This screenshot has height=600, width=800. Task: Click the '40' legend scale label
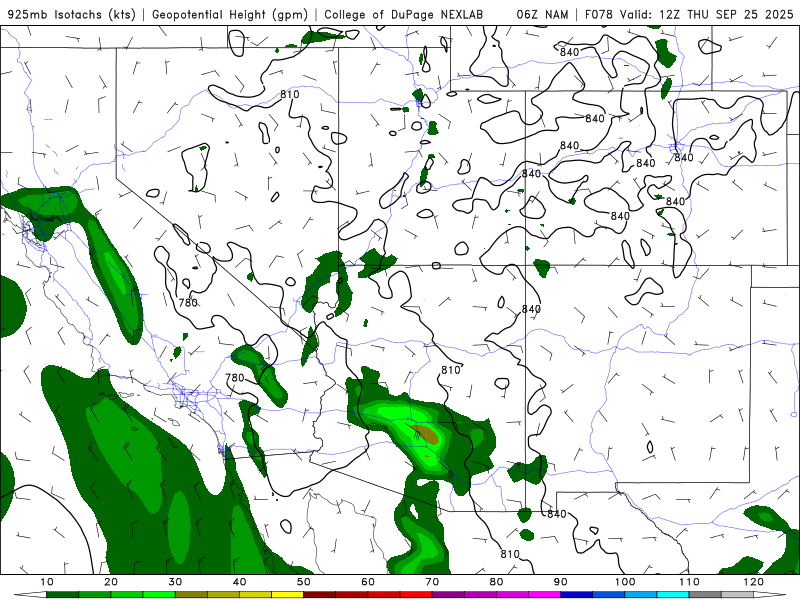[239, 582]
